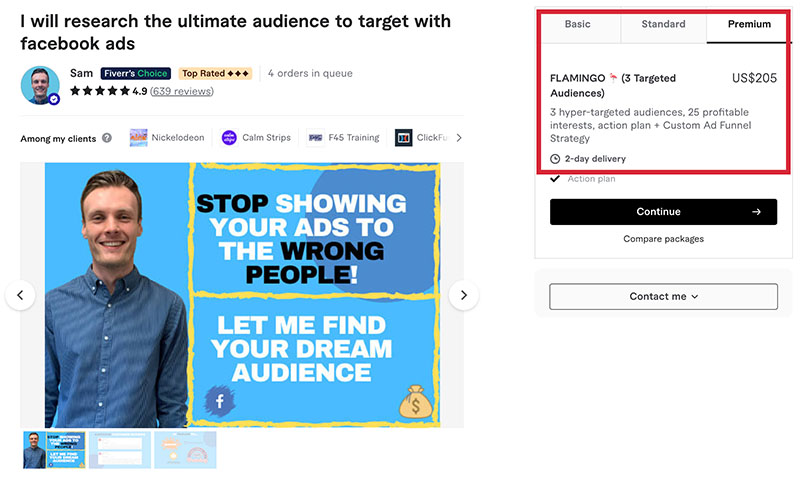Click the help icon beside Among my clients

[x=107, y=138]
